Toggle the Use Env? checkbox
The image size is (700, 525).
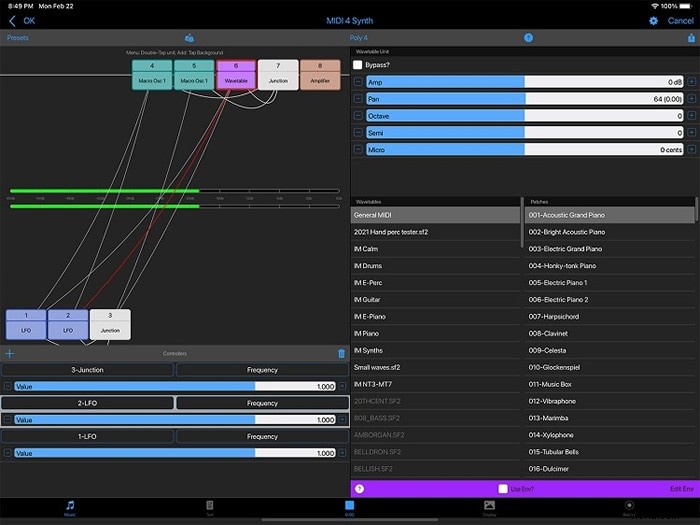pos(503,489)
